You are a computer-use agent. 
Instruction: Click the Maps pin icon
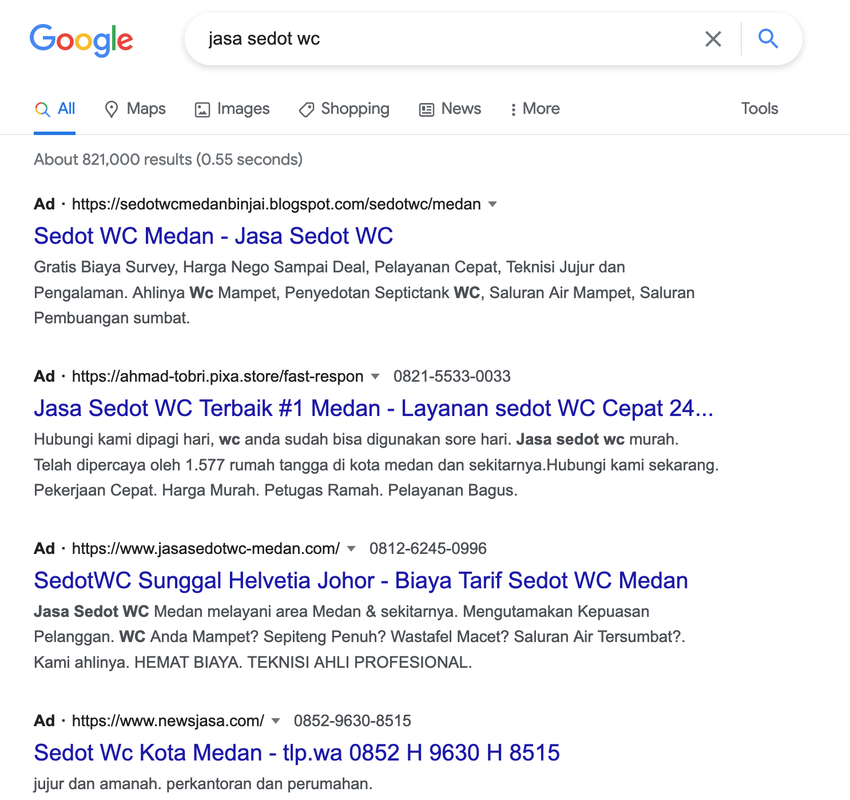coord(111,109)
